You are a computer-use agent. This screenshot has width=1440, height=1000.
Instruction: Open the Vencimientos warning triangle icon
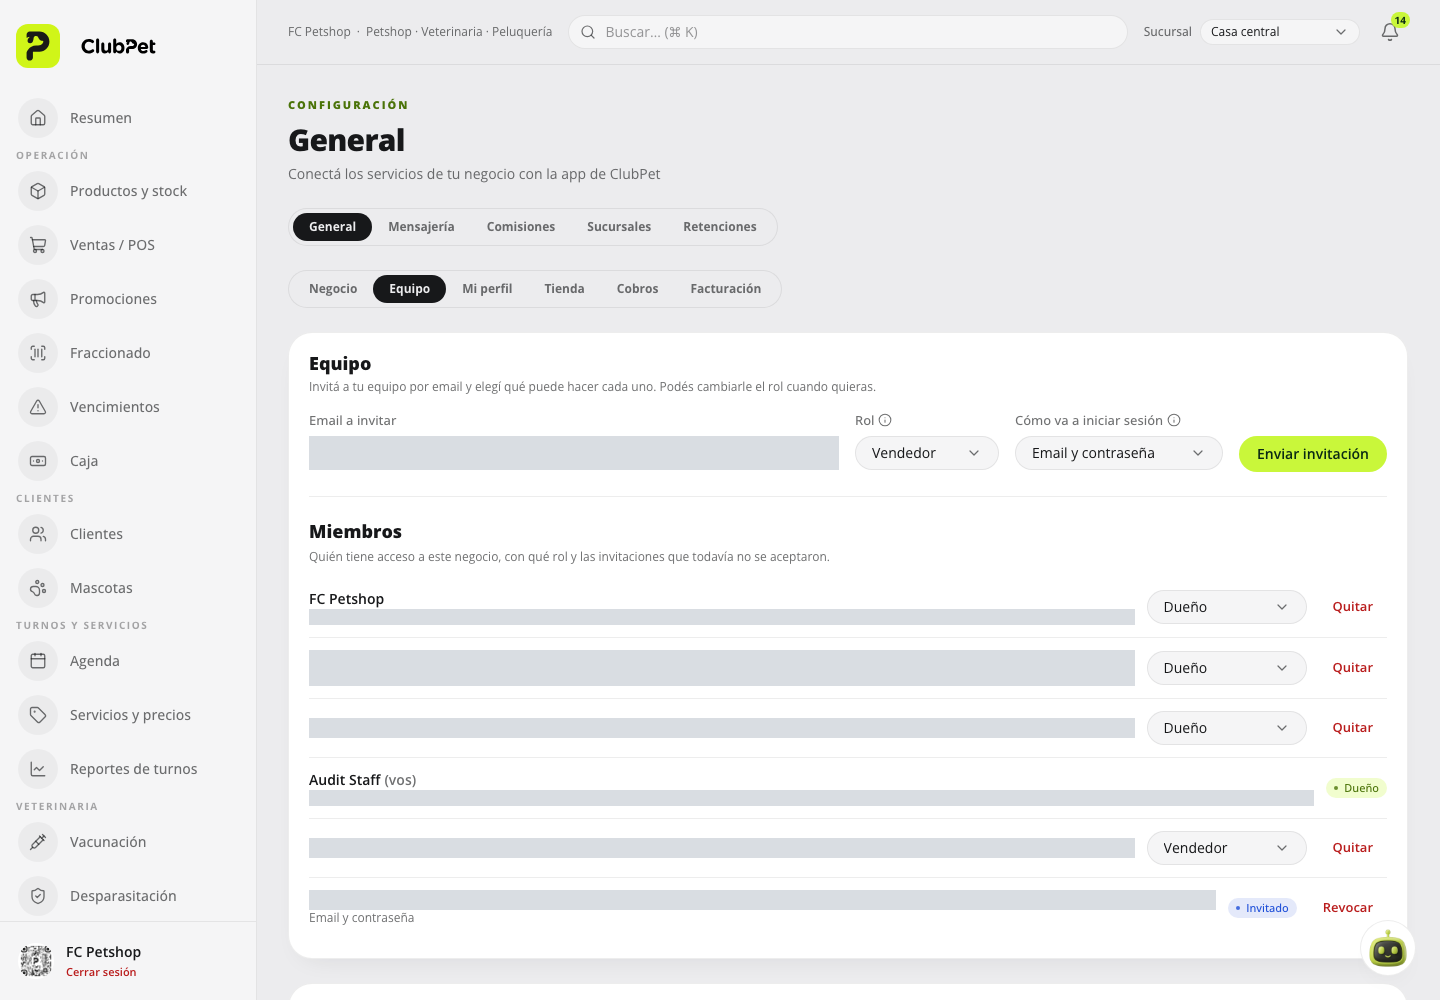pos(38,407)
